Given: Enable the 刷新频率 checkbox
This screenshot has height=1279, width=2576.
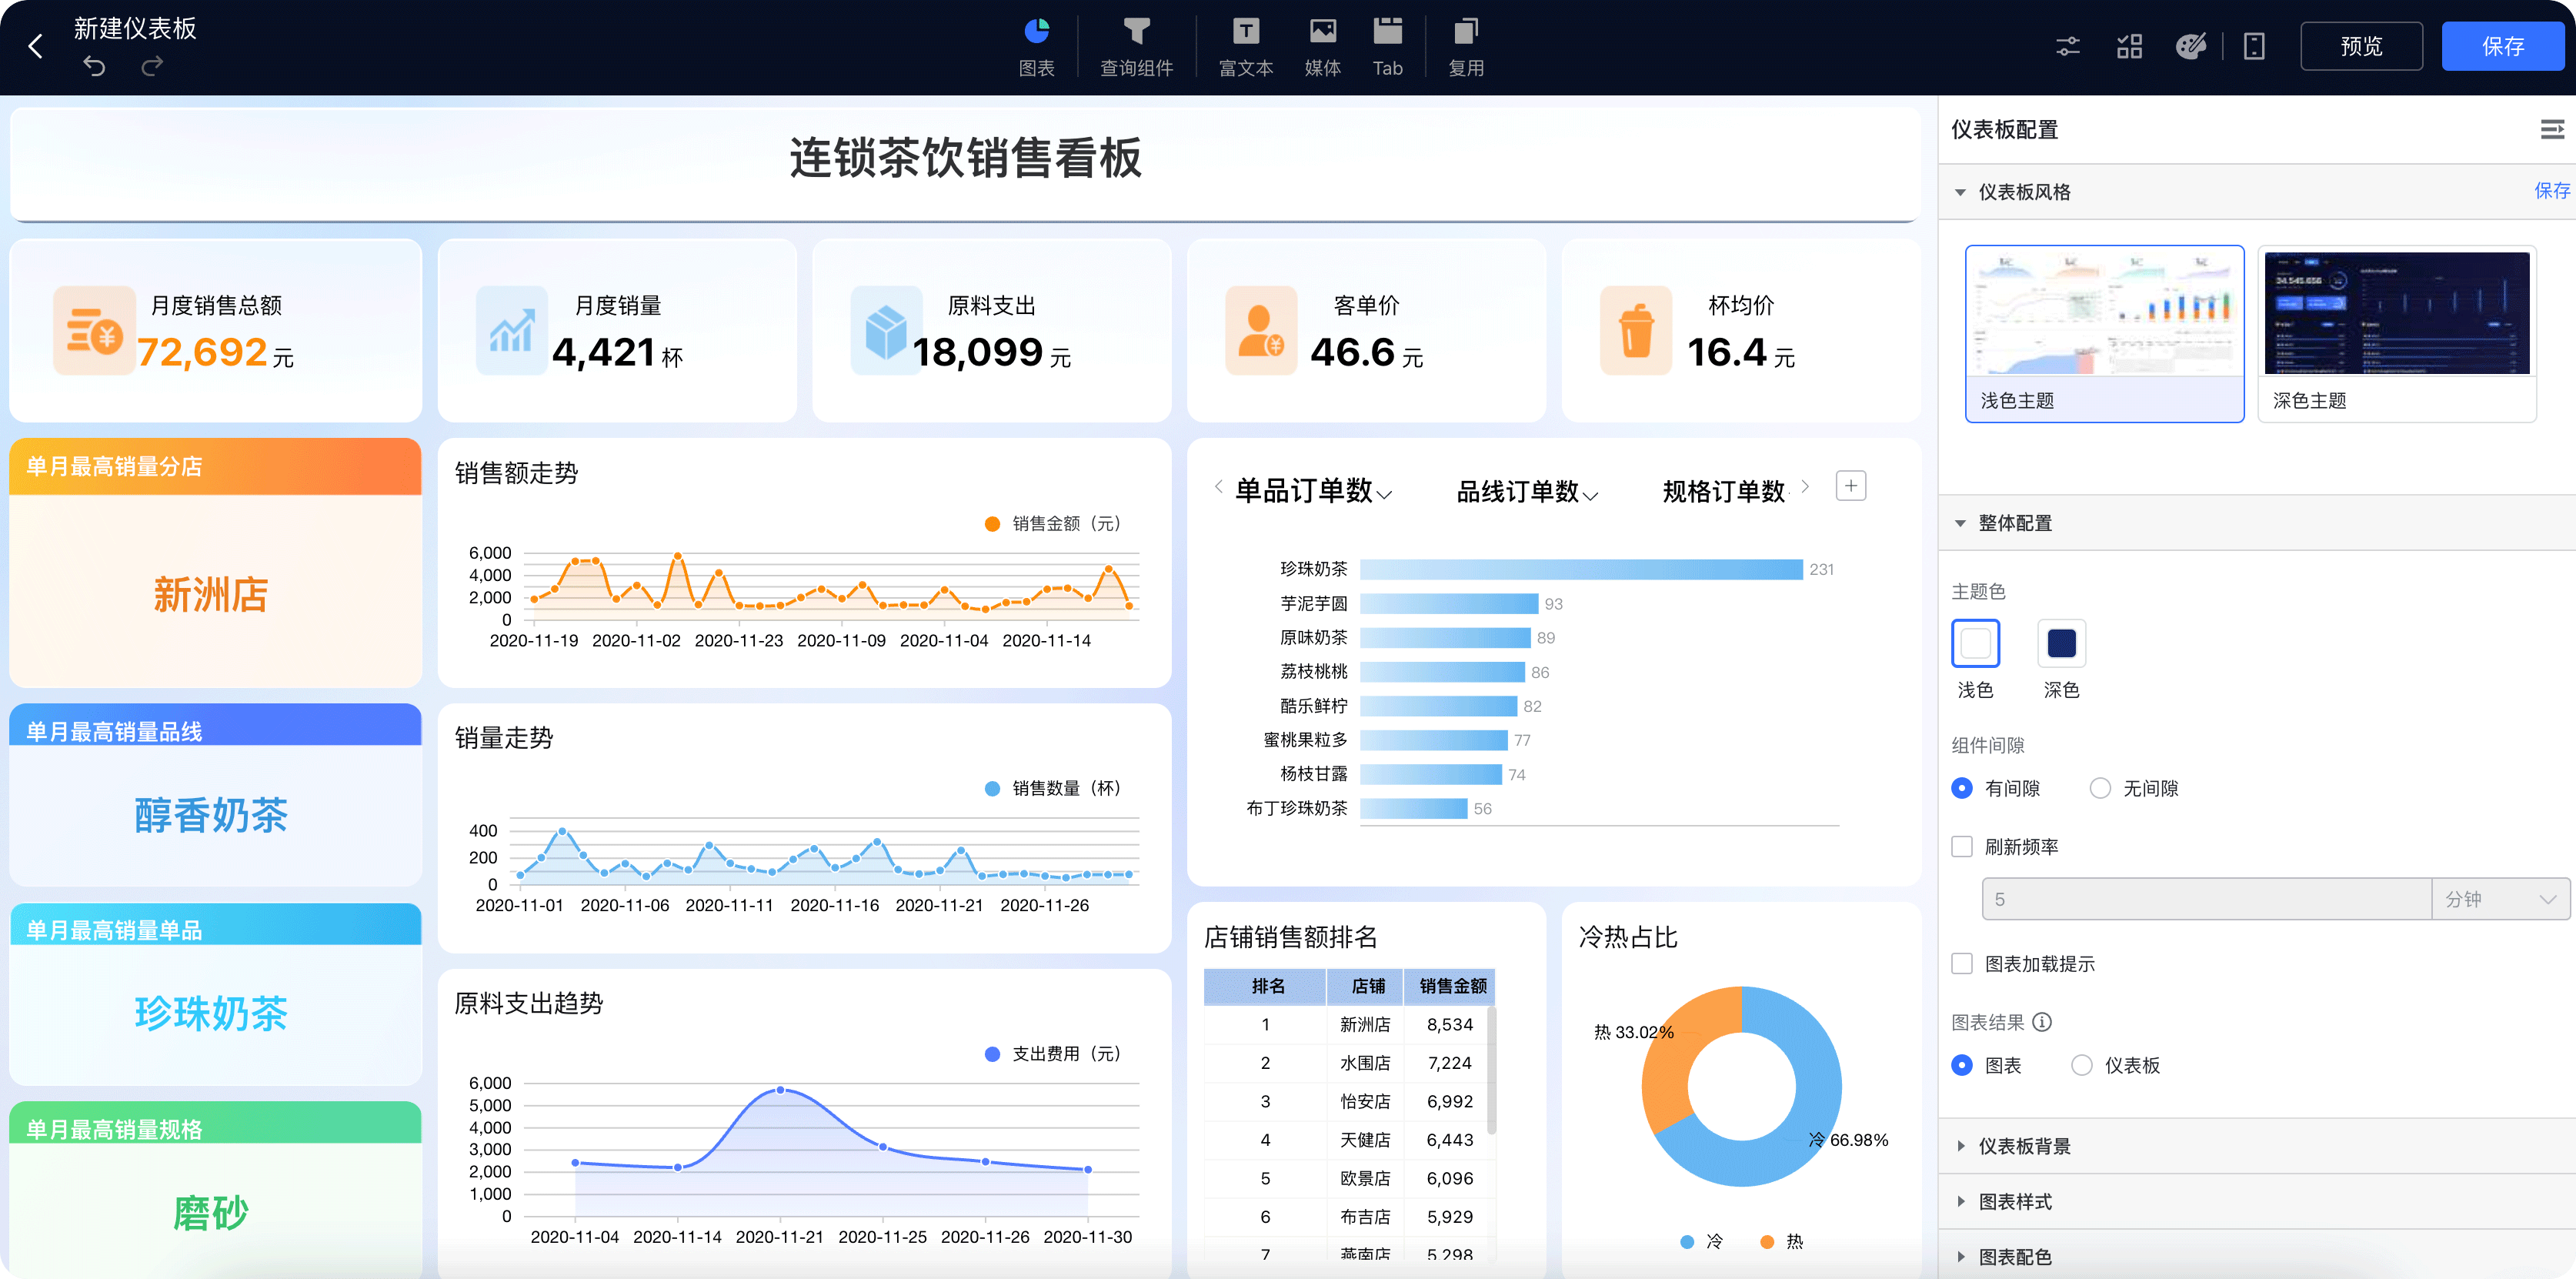Looking at the screenshot, I should click(x=1962, y=846).
